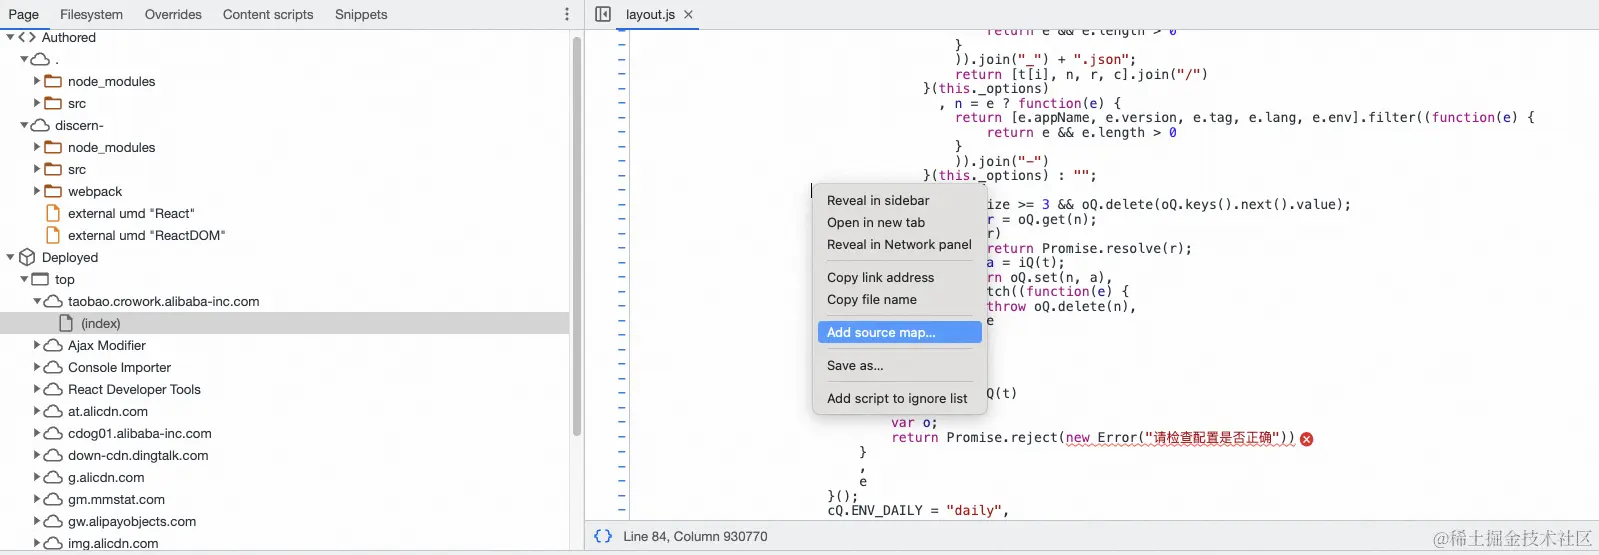This screenshot has width=1599, height=555.
Task: Expand the webpack folder
Action: point(37,191)
